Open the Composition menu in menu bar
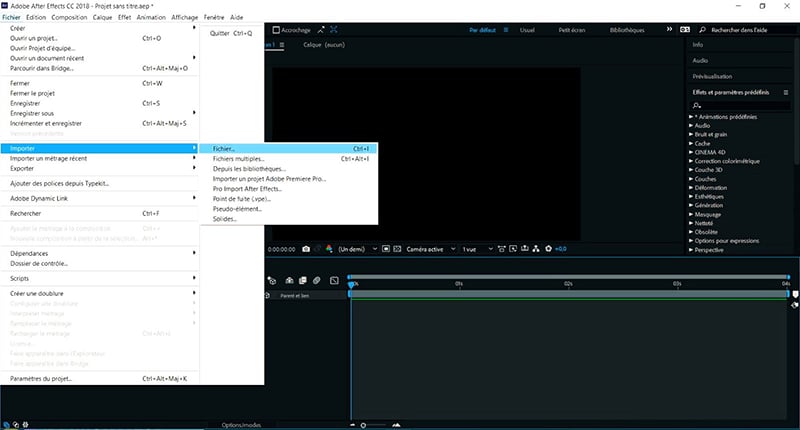This screenshot has height=430, width=800. click(69, 17)
